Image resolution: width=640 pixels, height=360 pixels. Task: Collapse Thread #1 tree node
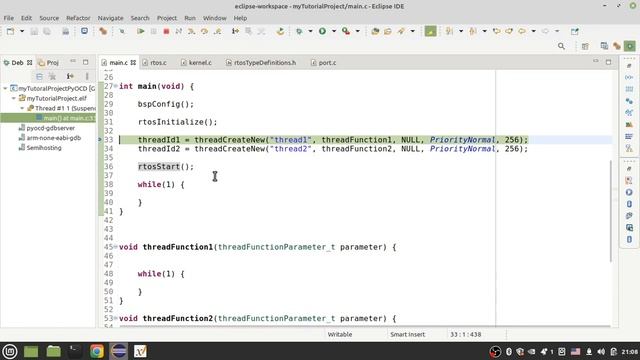click(22, 108)
